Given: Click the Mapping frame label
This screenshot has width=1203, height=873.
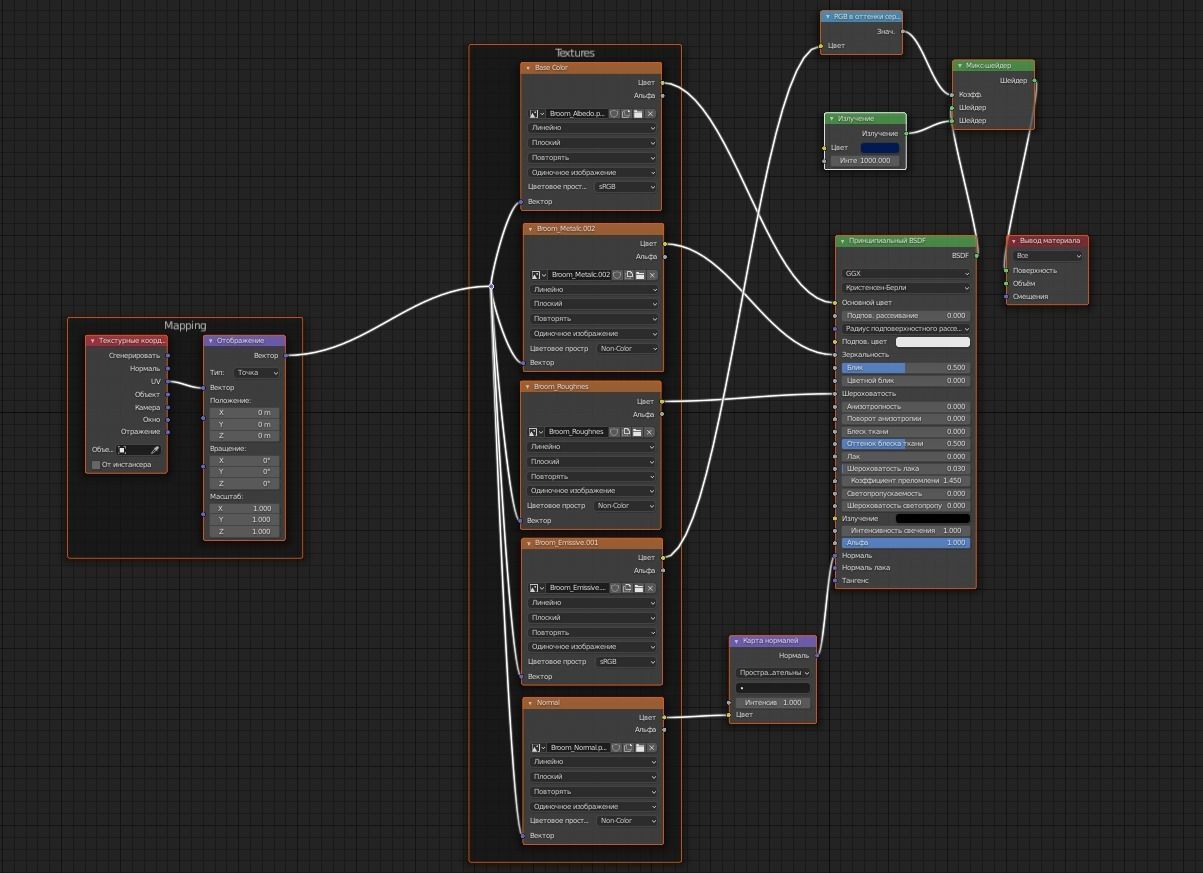Looking at the screenshot, I should click(185, 325).
